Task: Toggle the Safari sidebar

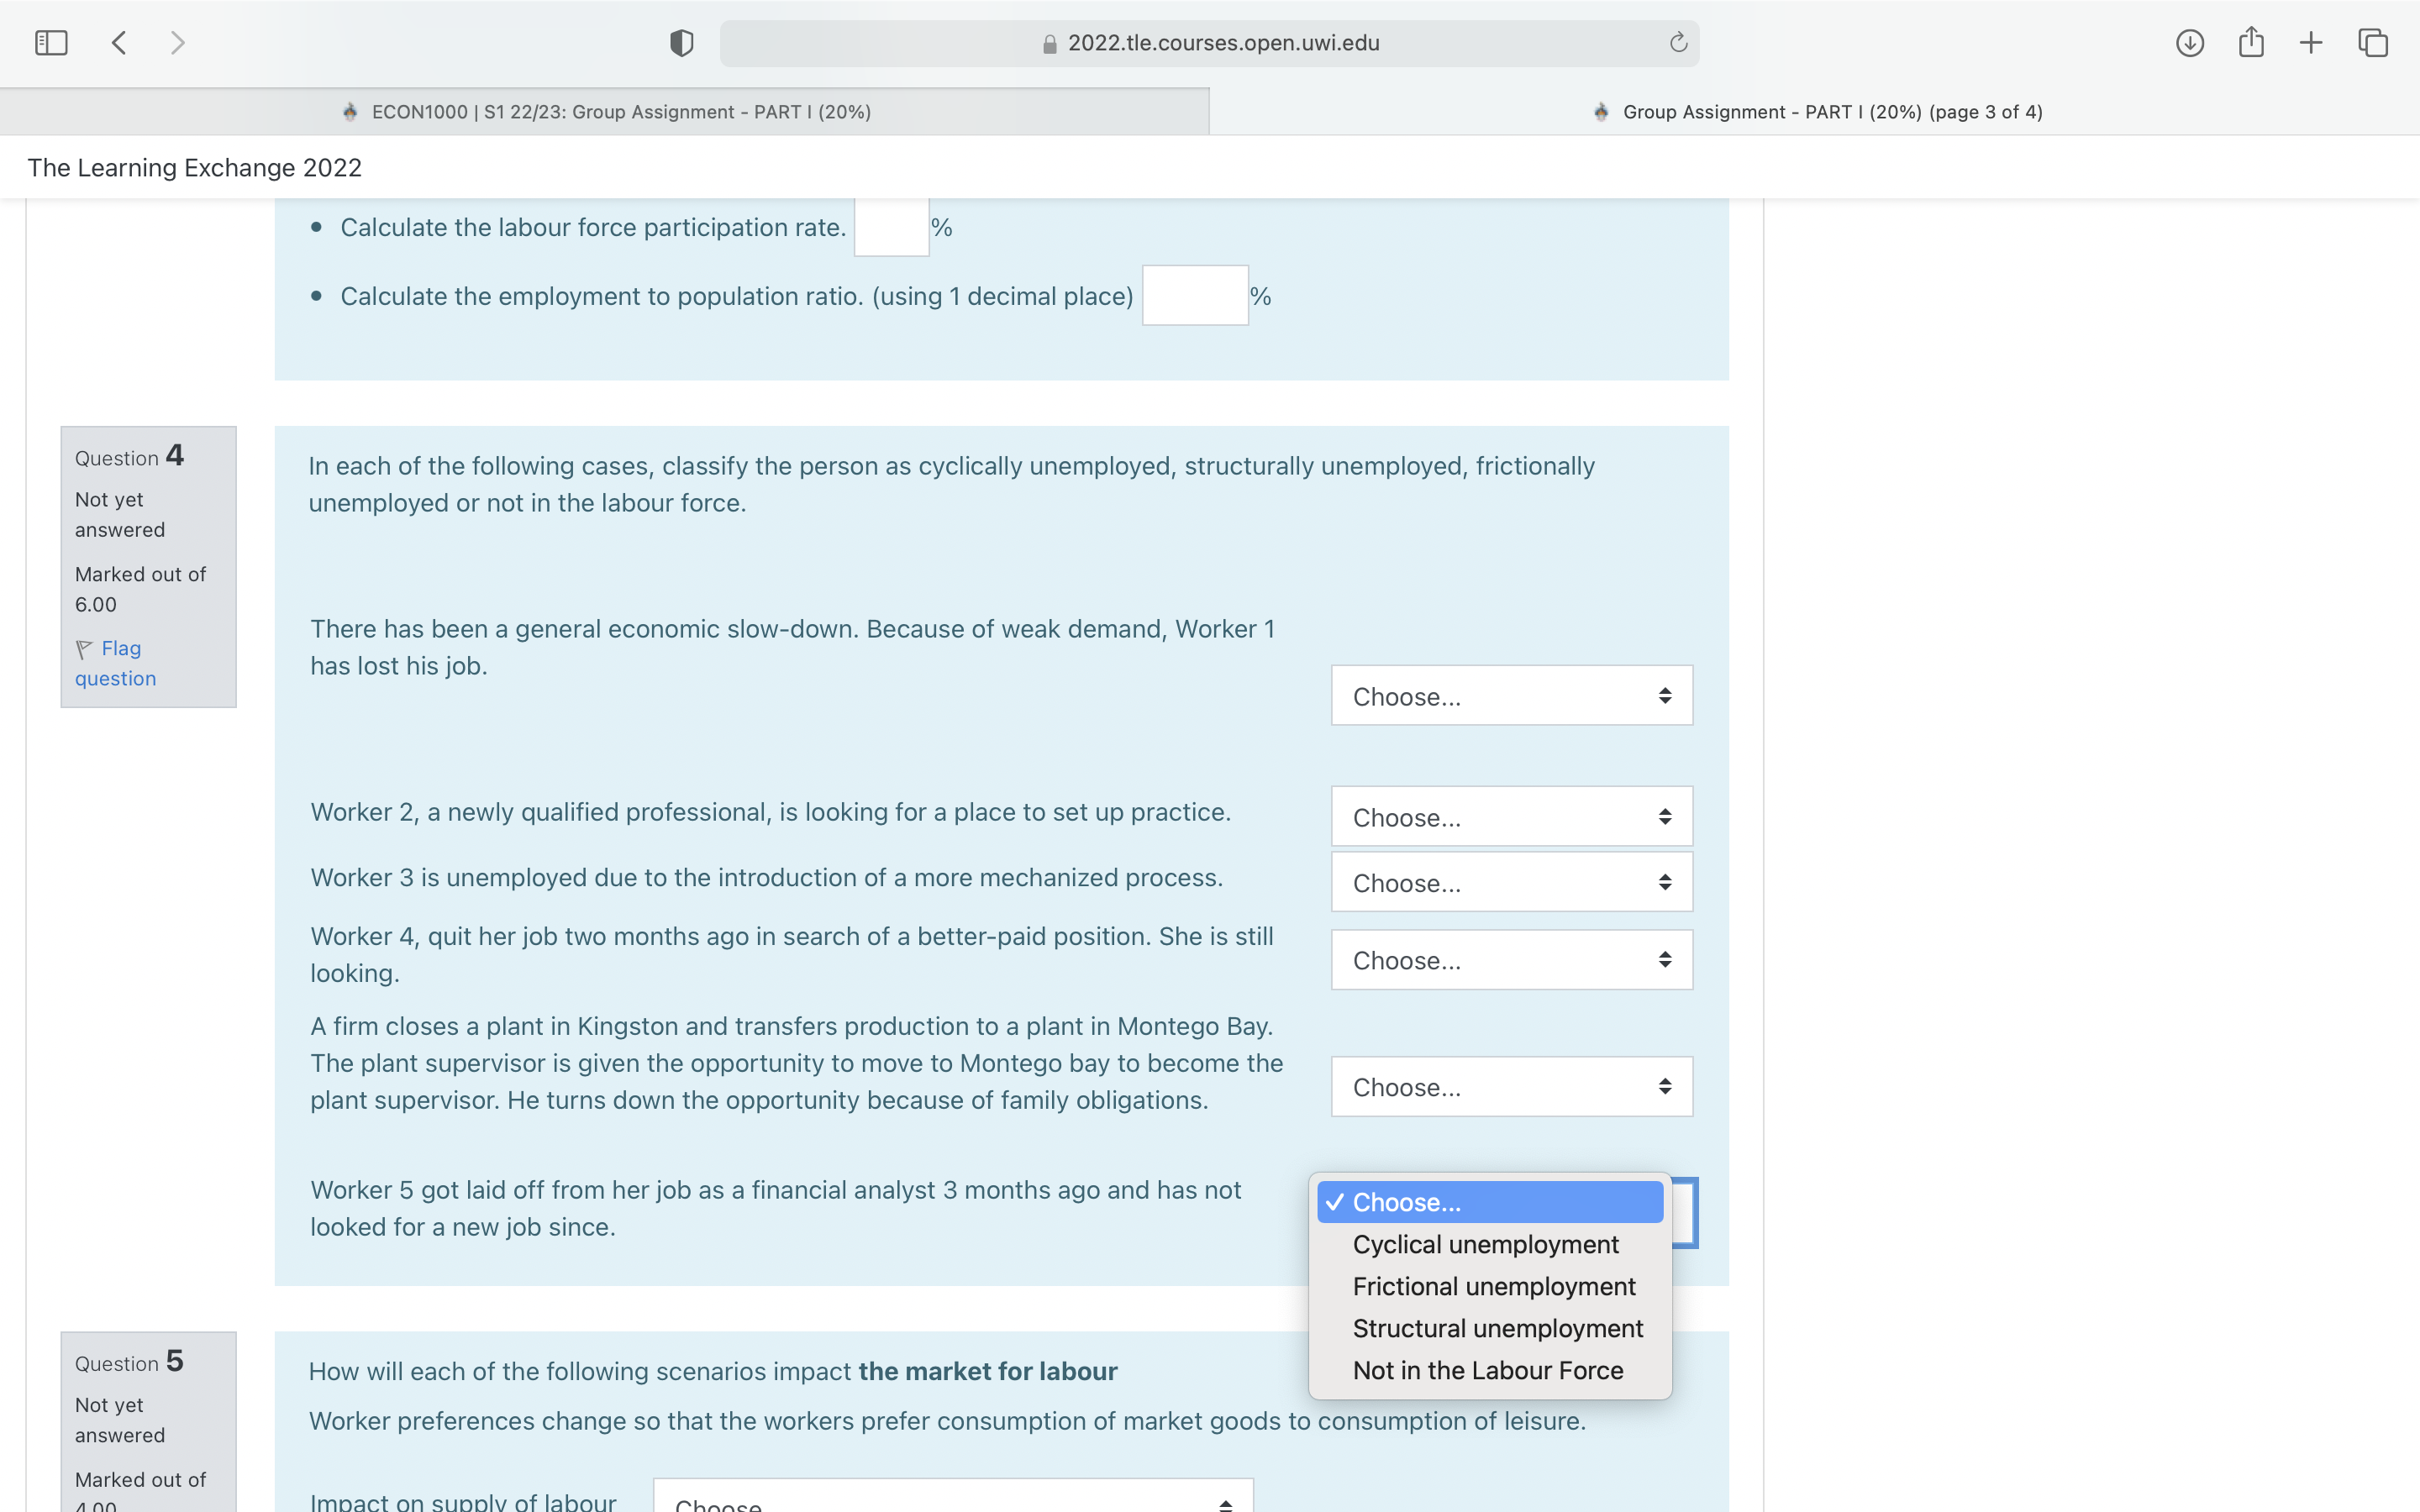Action: 51,42
